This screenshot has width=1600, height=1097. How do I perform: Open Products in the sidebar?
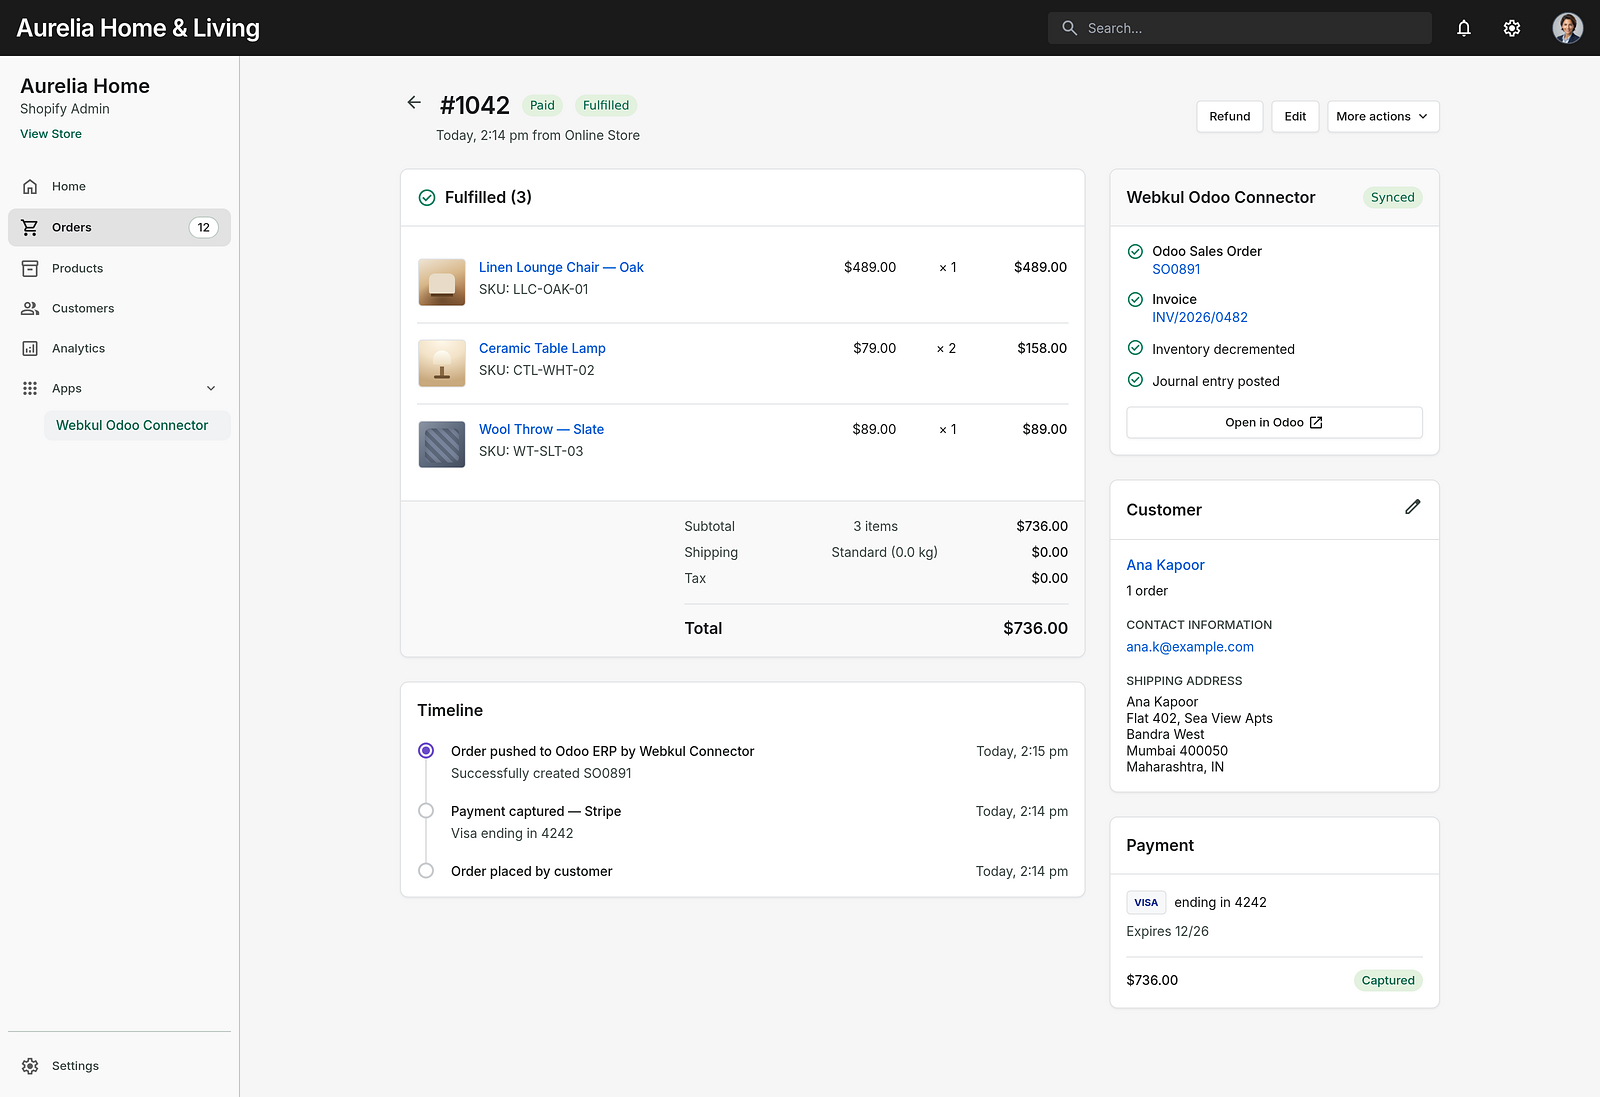click(x=119, y=268)
